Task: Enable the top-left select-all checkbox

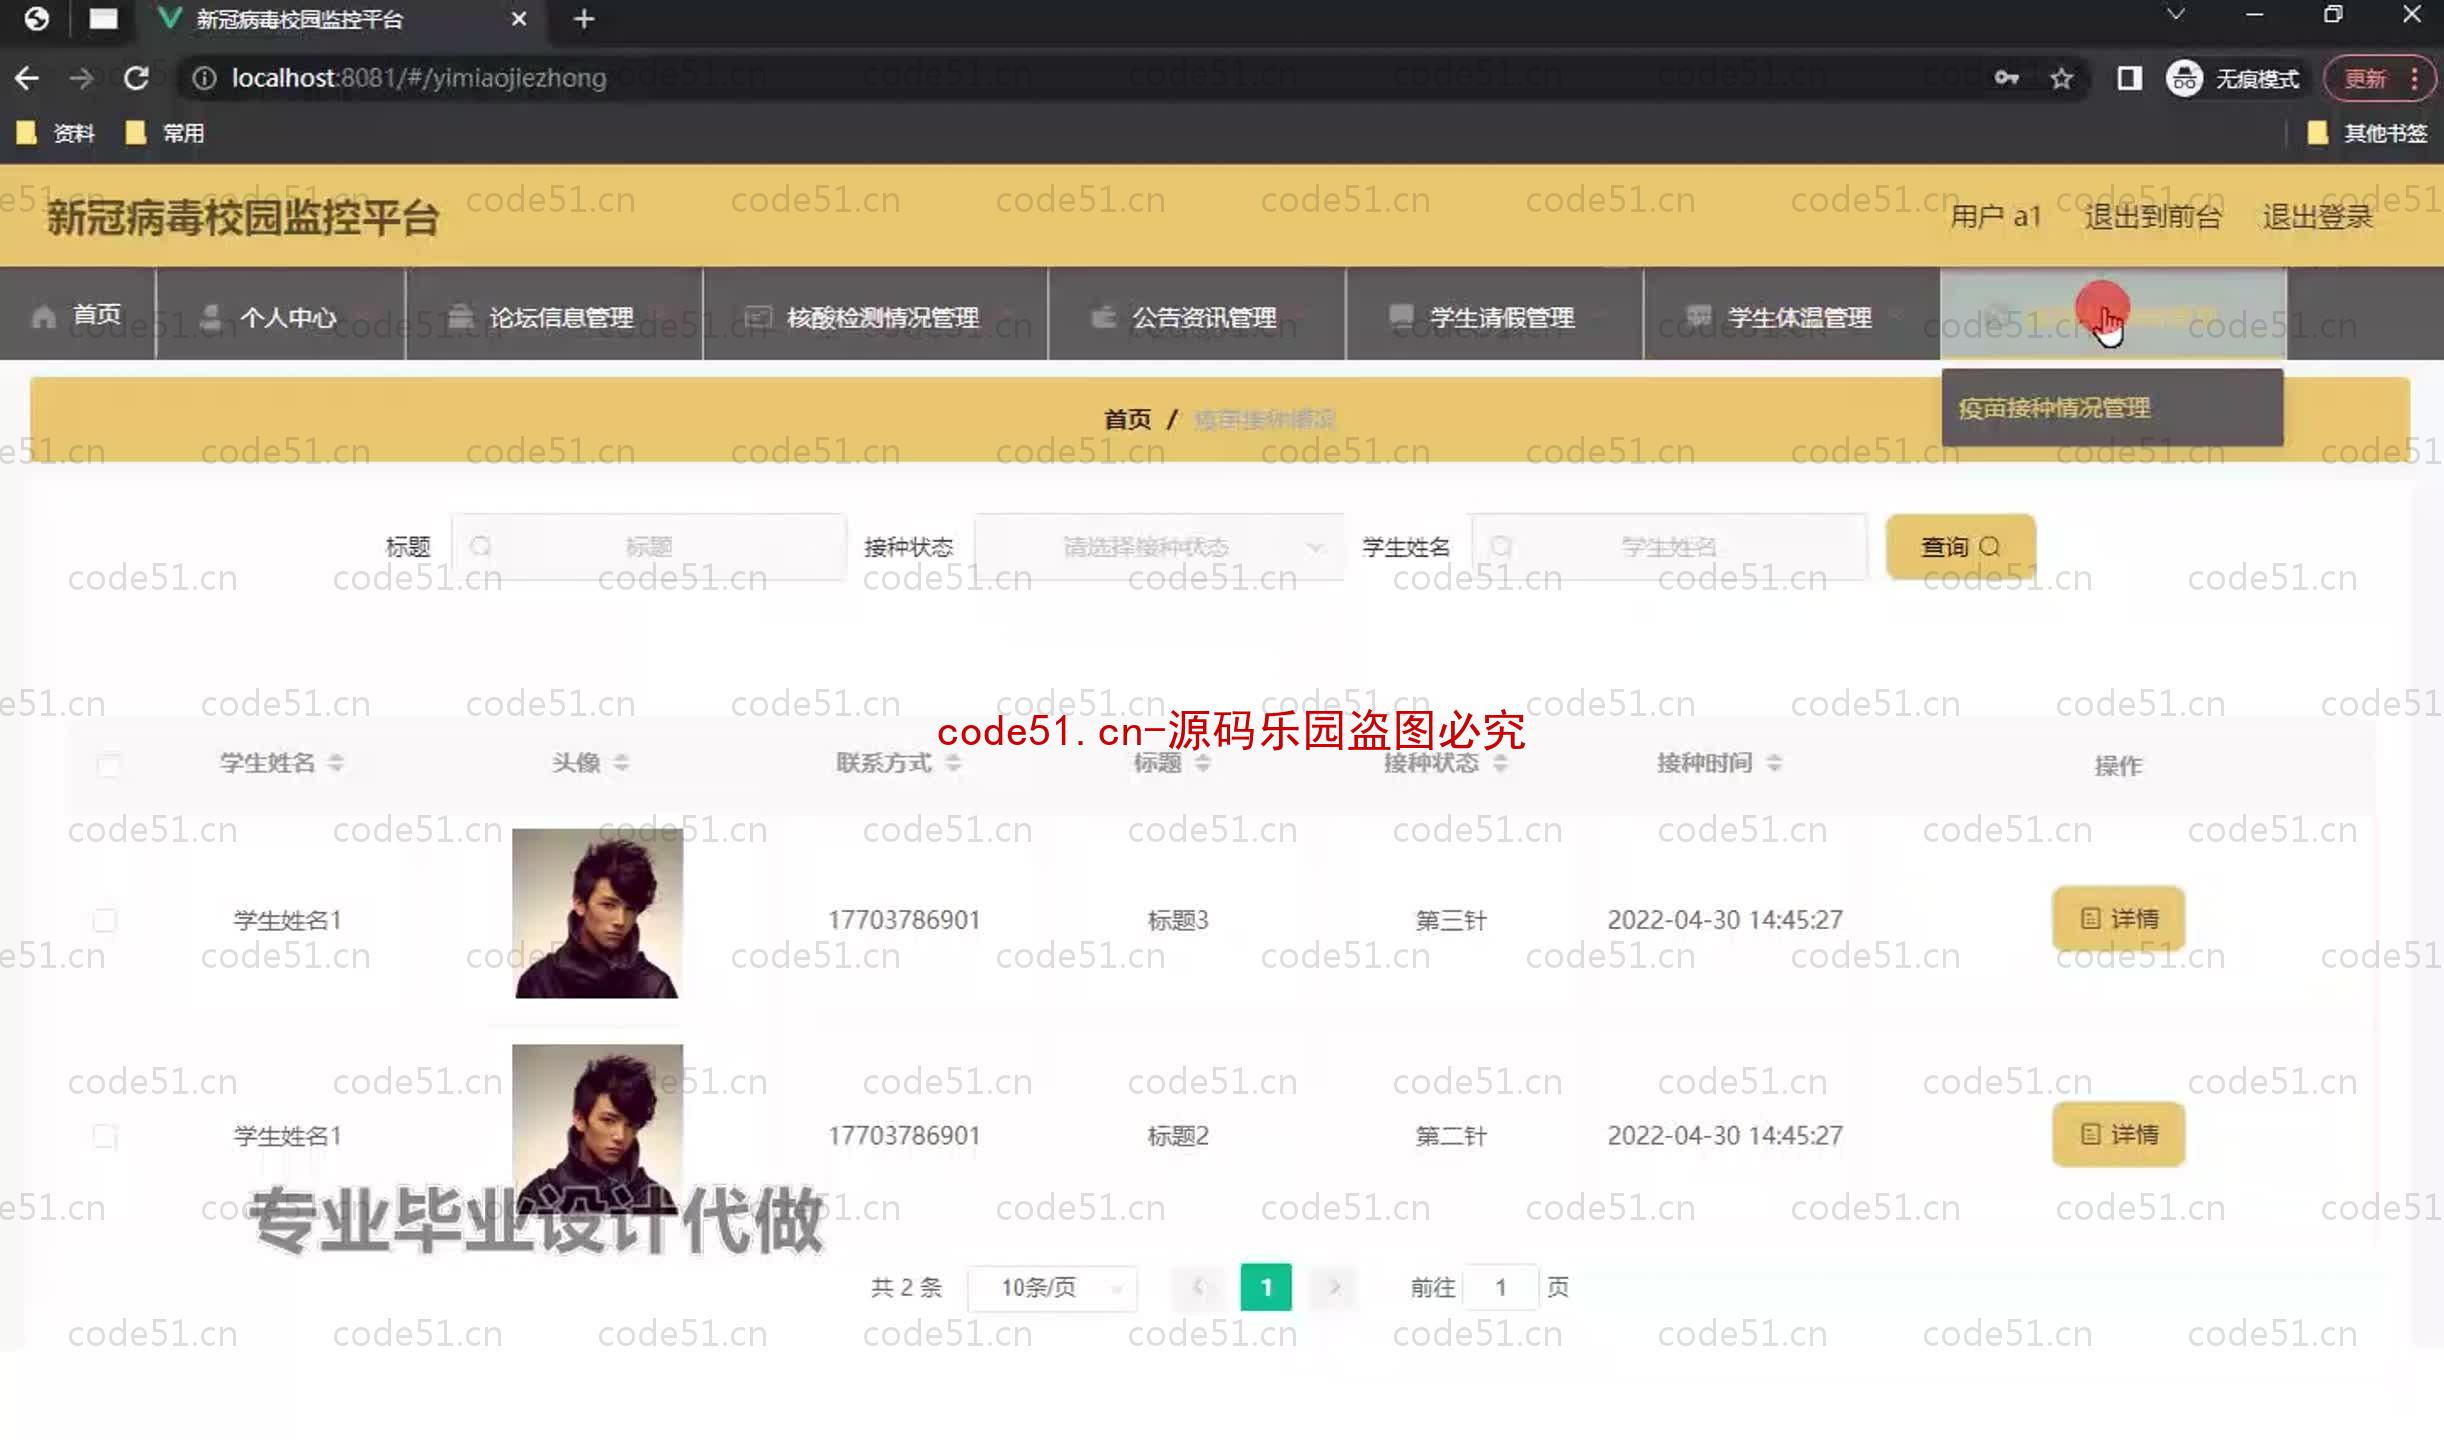Action: (106, 763)
